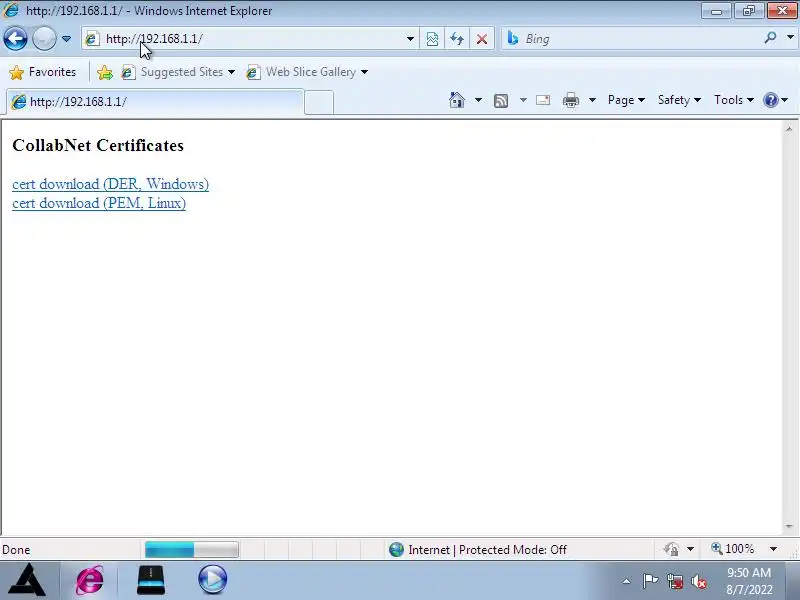800x600 pixels.
Task: Toggle the Compatibility View icon
Action: coord(432,39)
